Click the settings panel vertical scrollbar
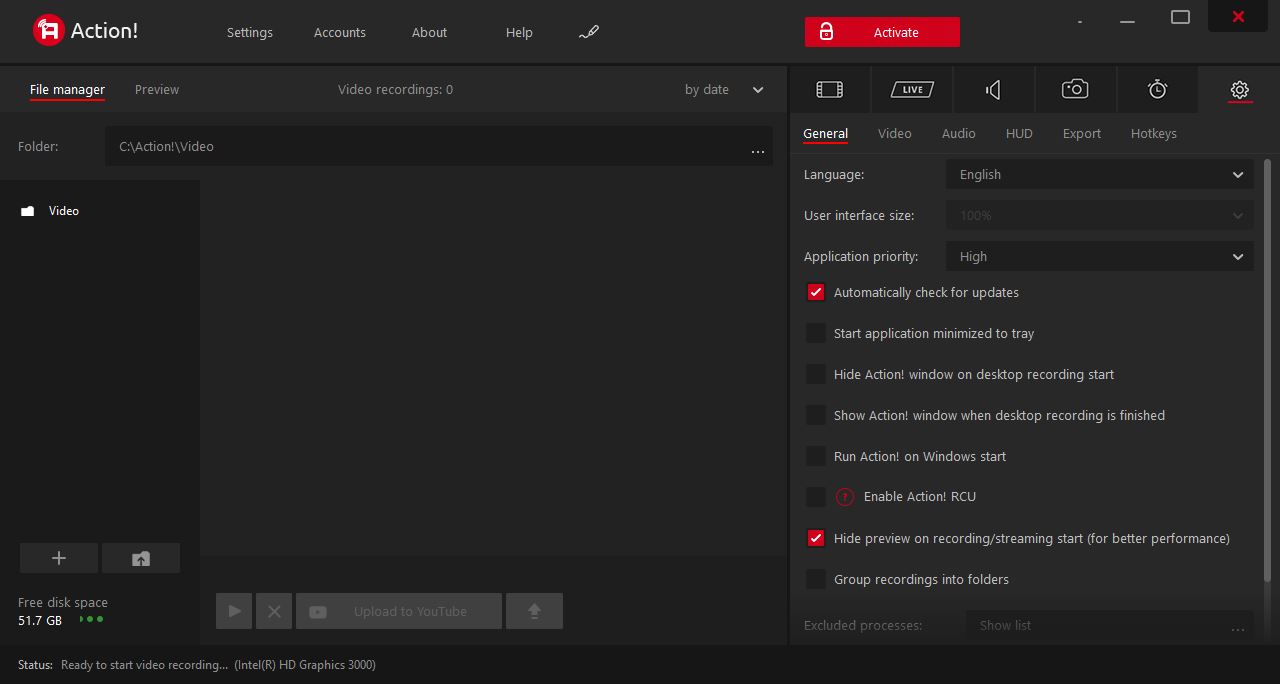 tap(1268, 370)
